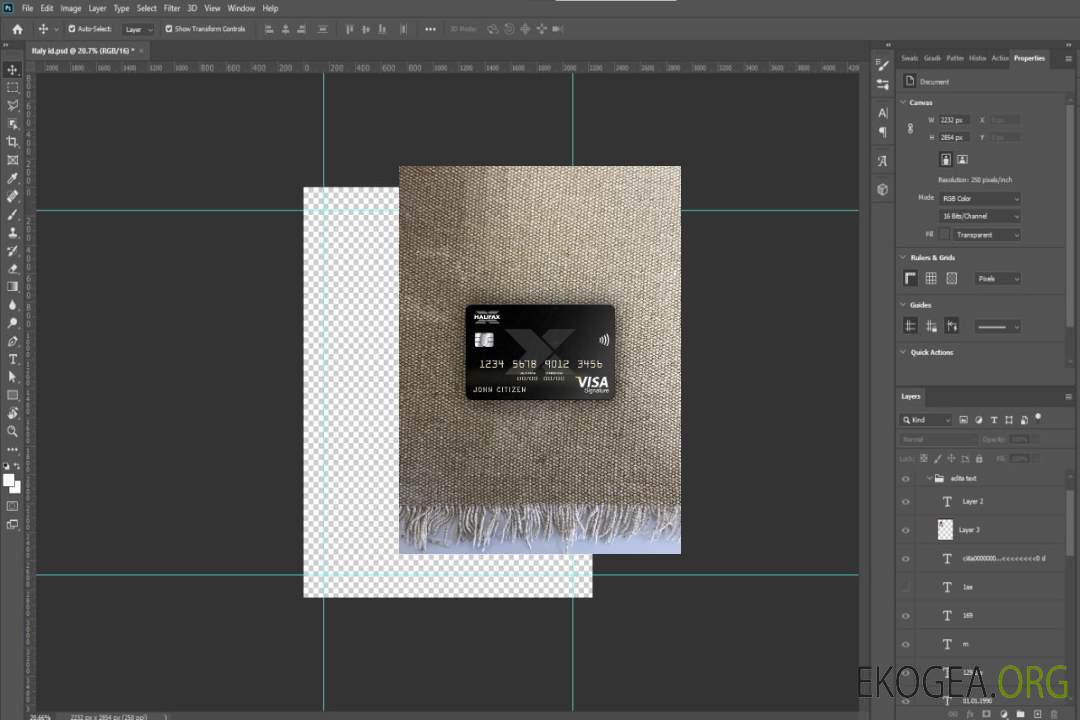Collapse the edita text layer group
This screenshot has height=720, width=1080.
click(925, 479)
